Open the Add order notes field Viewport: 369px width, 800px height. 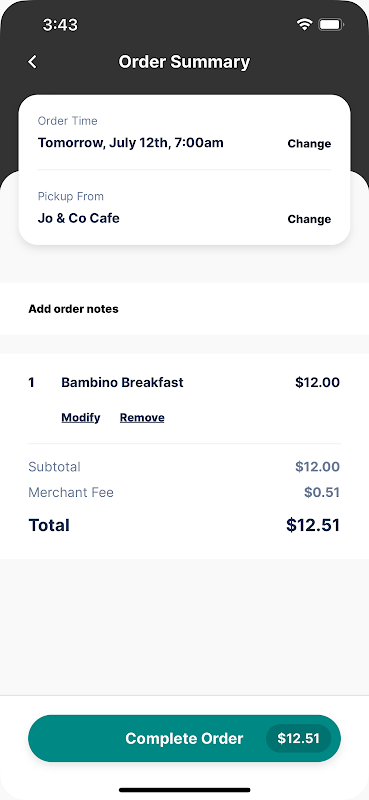click(184, 309)
